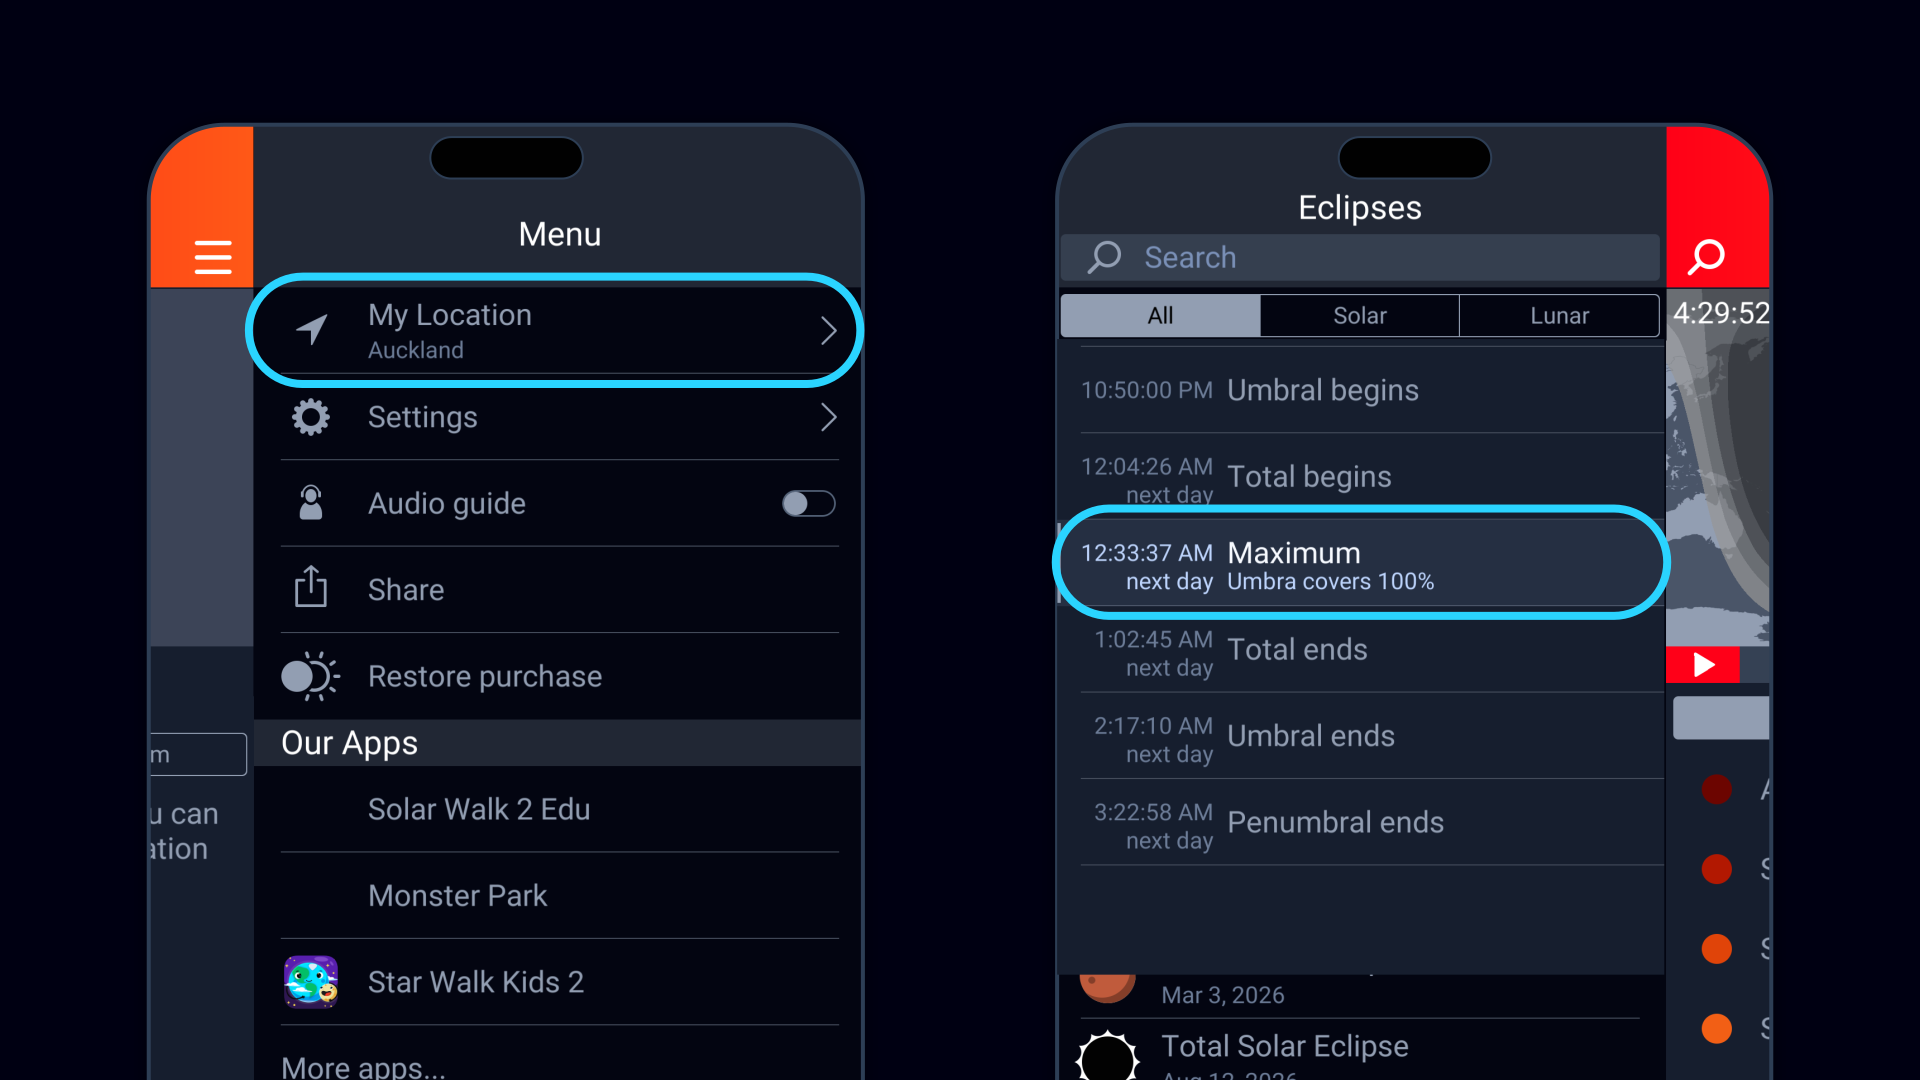Switch to the Lunar tab
1920x1080 pixels.
[1559, 316]
